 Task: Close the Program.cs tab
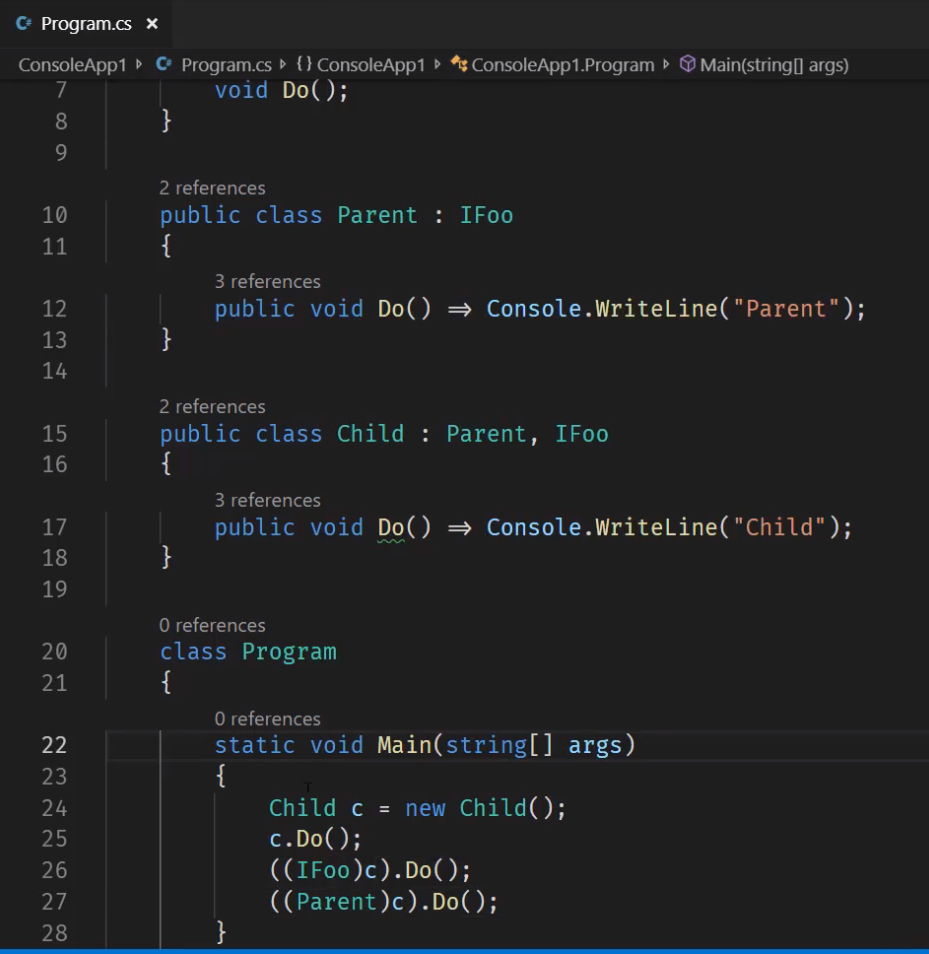point(152,22)
